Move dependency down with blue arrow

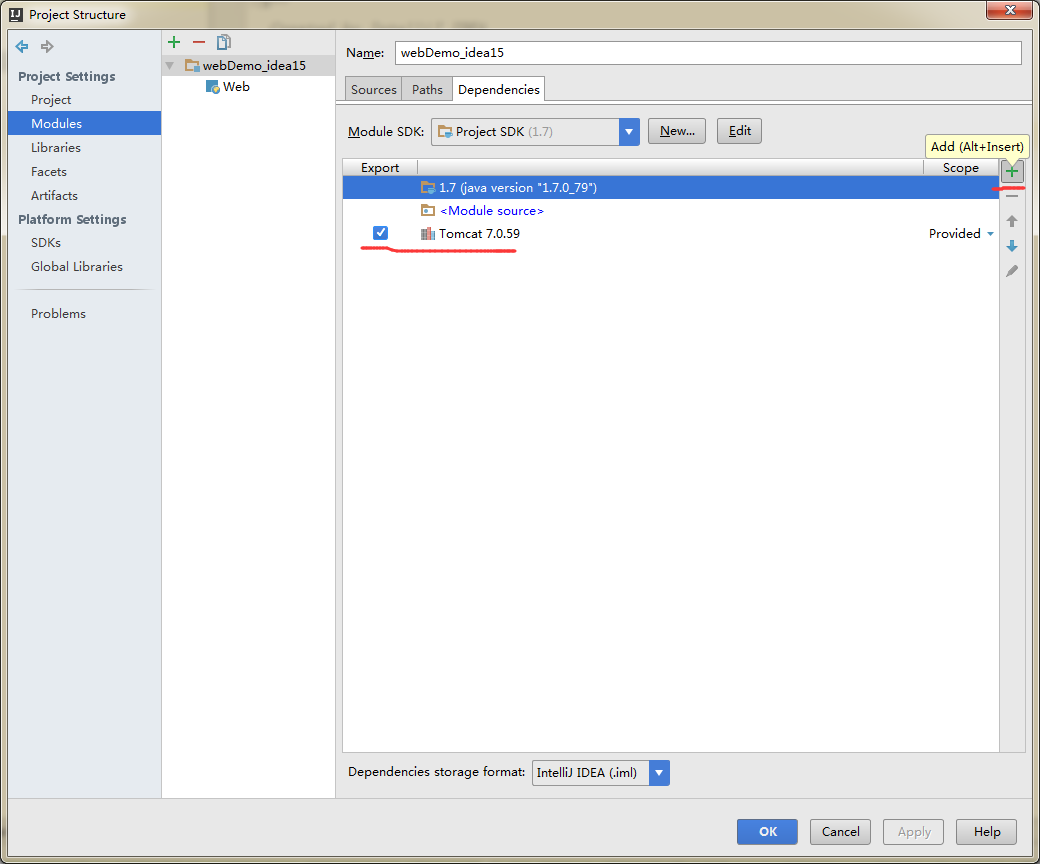point(1011,246)
